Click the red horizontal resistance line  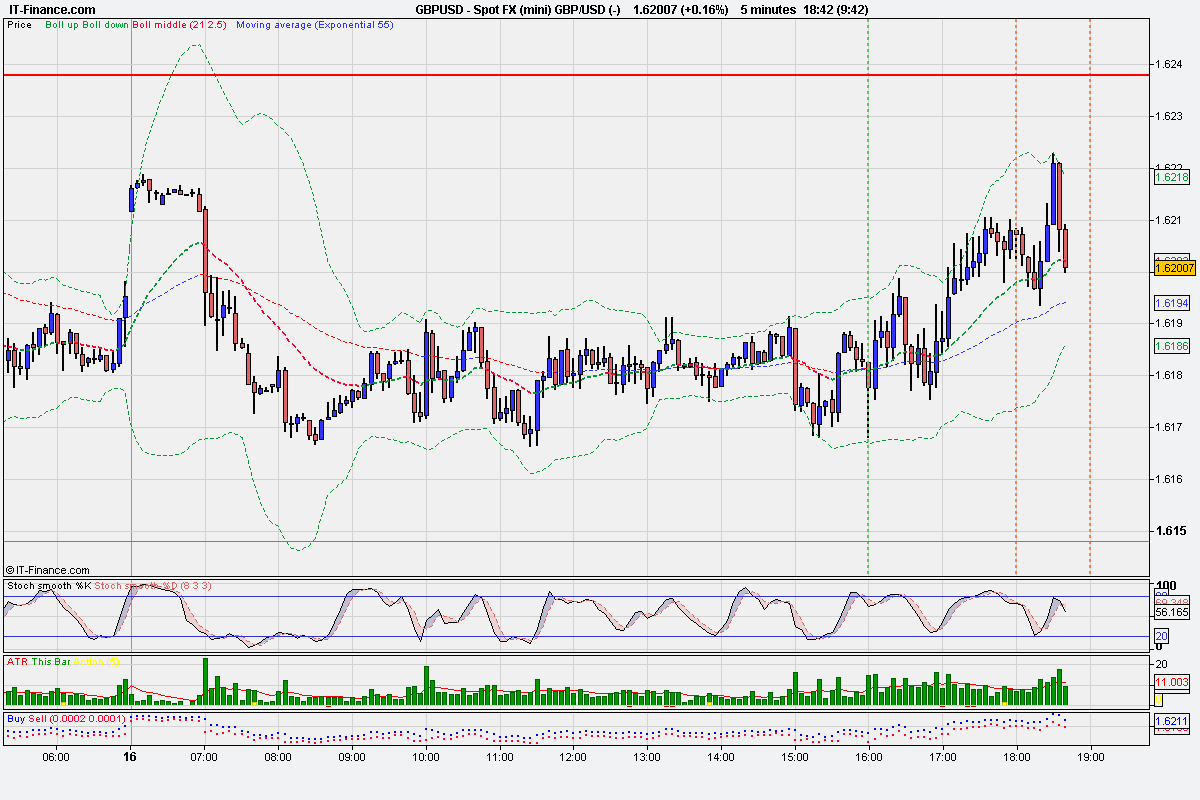tap(575, 75)
